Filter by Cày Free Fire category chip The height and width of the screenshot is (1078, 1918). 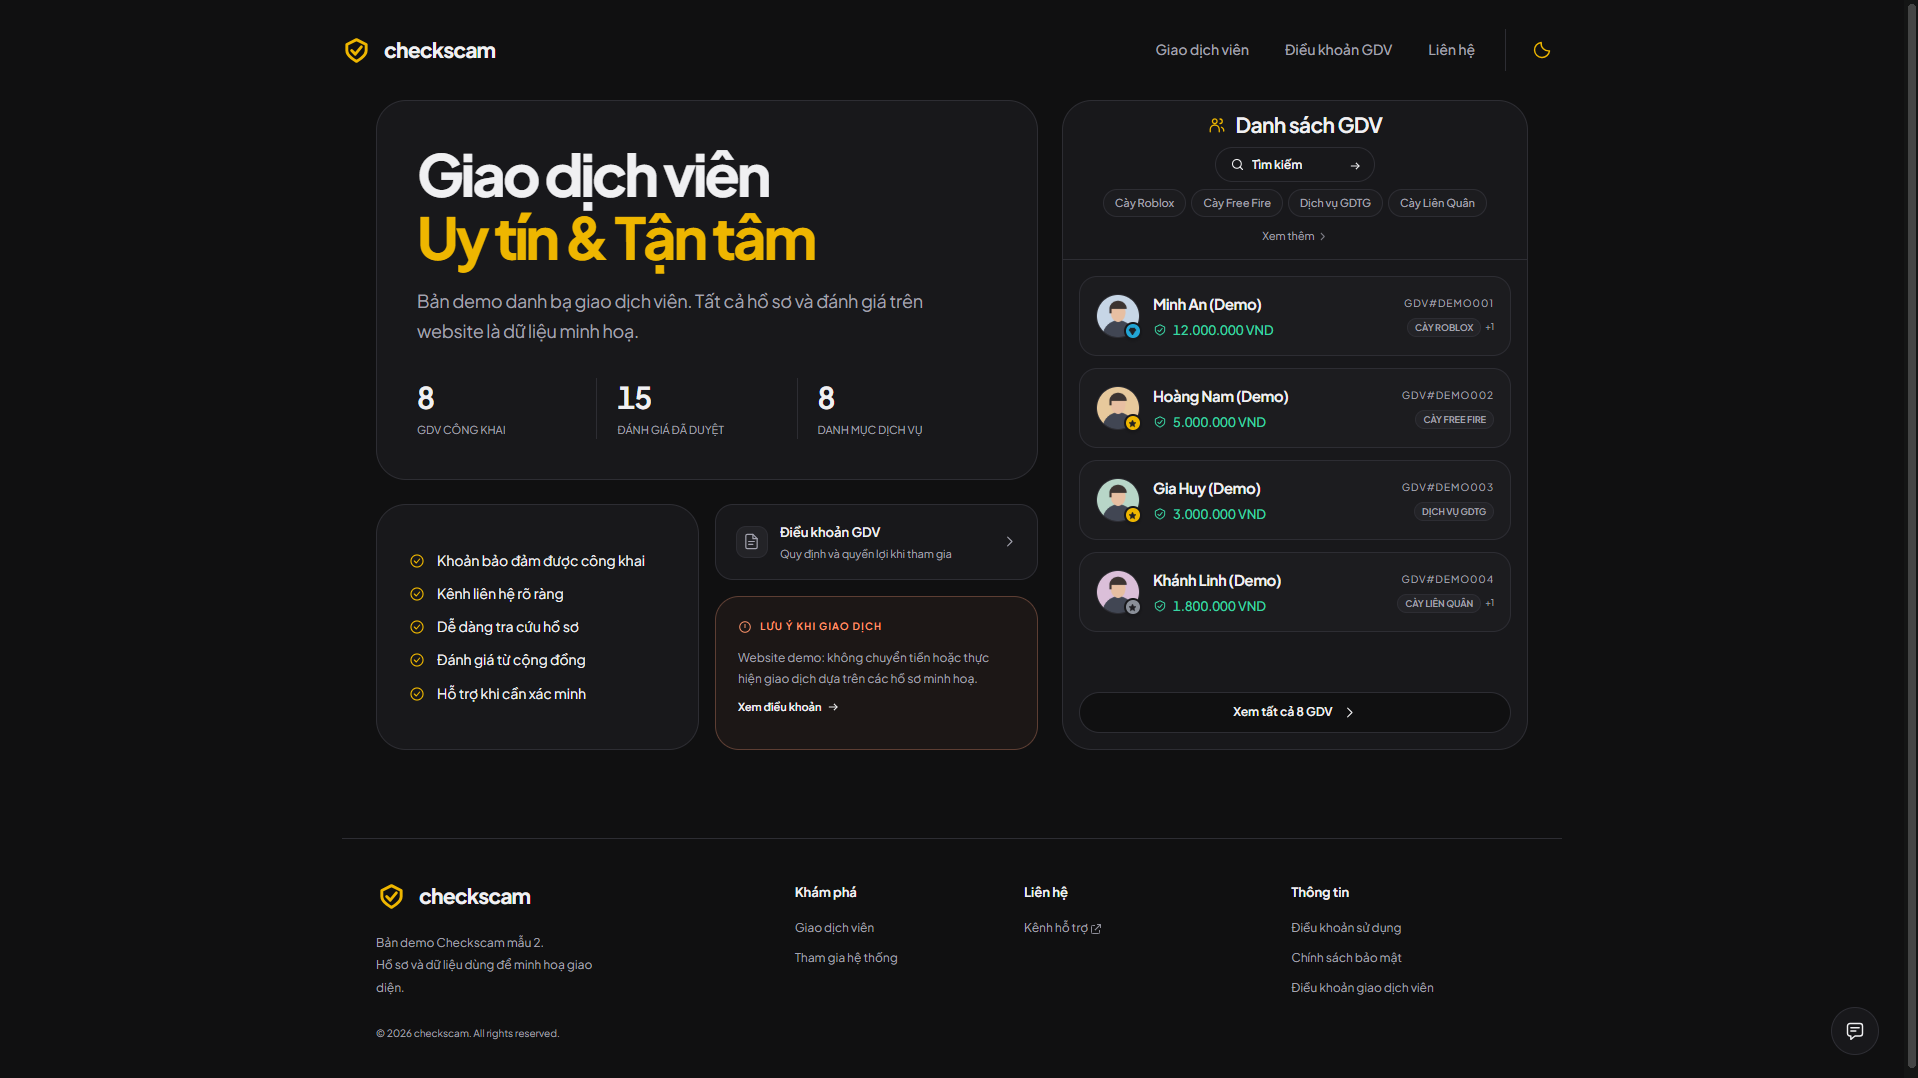click(1237, 203)
